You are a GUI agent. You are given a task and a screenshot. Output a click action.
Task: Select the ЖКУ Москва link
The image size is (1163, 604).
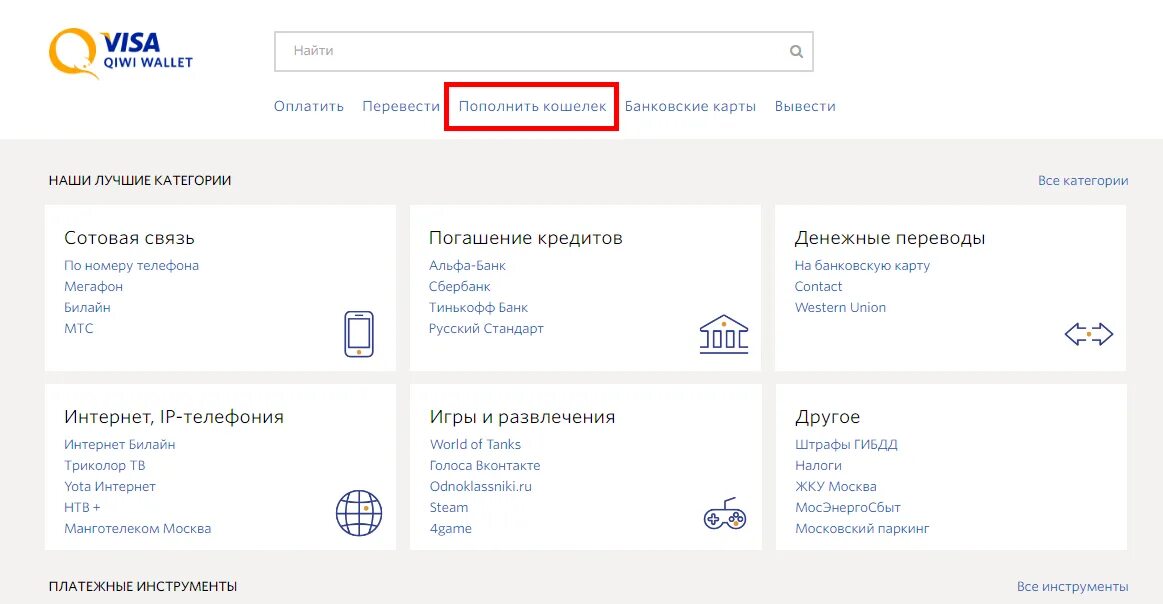836,486
